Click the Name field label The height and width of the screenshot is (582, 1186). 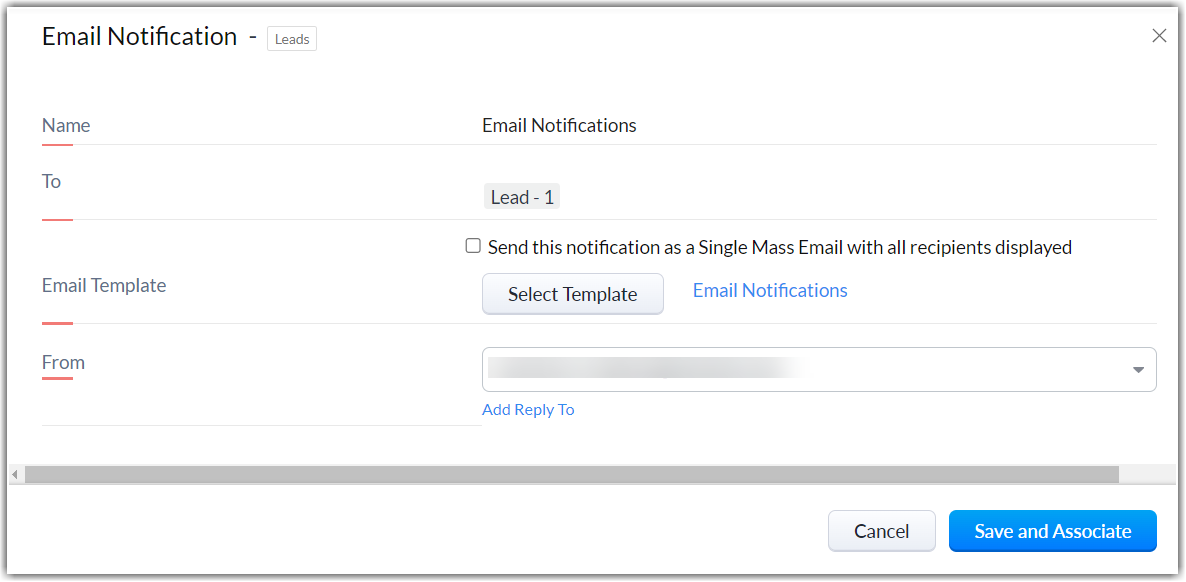pos(66,126)
